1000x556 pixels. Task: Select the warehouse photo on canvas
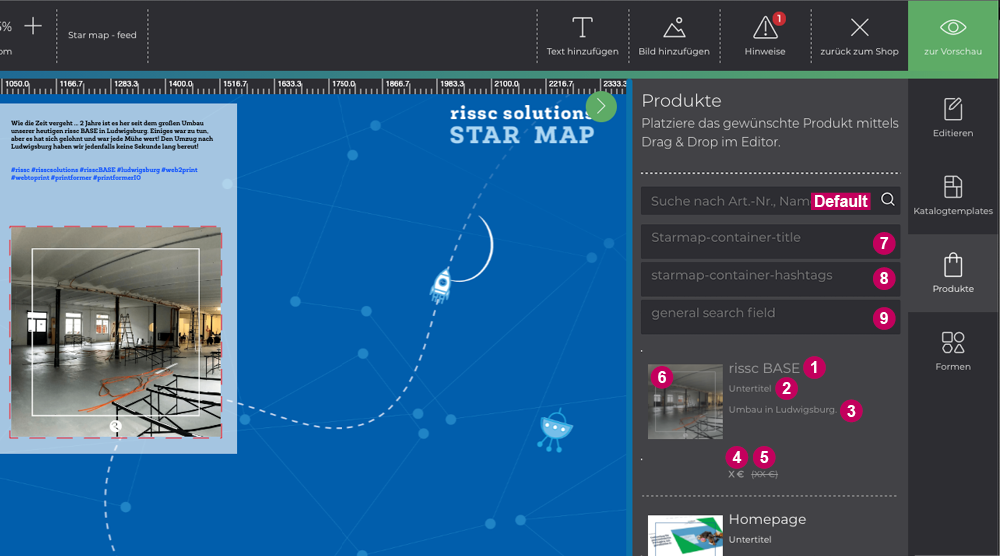coord(116,331)
